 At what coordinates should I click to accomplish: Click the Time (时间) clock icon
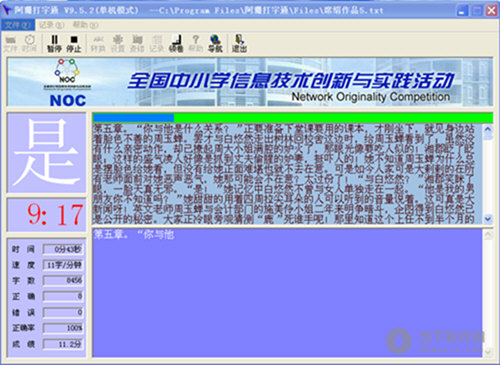coord(30,44)
